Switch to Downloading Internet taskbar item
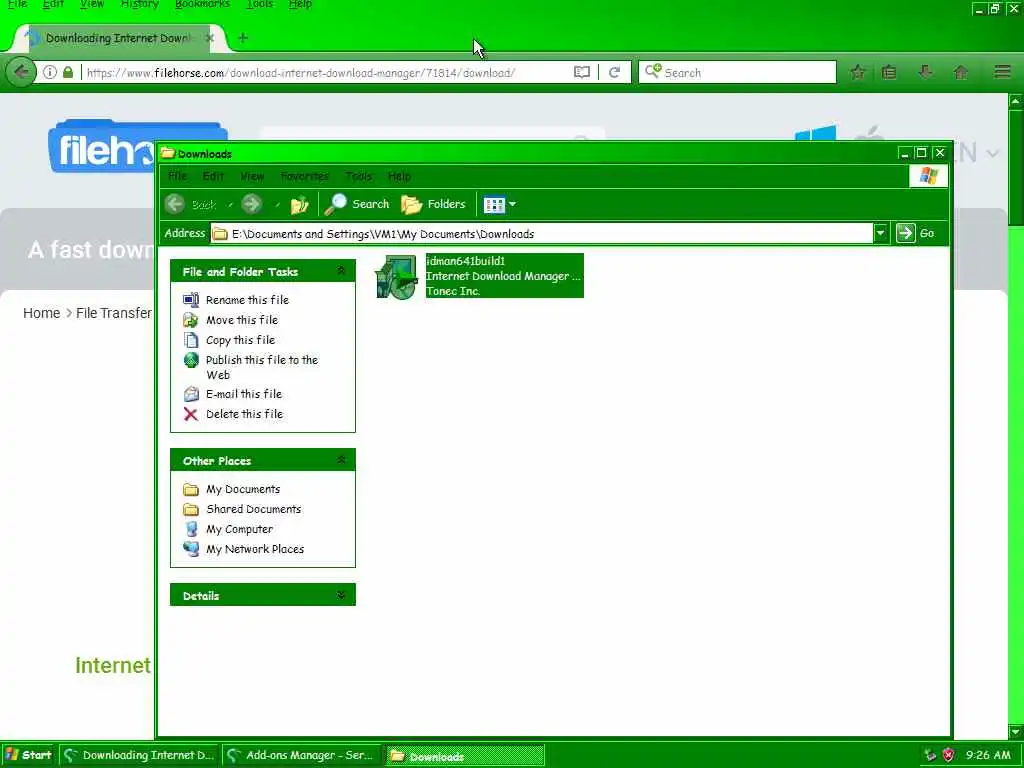This screenshot has width=1024, height=768. [x=140, y=756]
